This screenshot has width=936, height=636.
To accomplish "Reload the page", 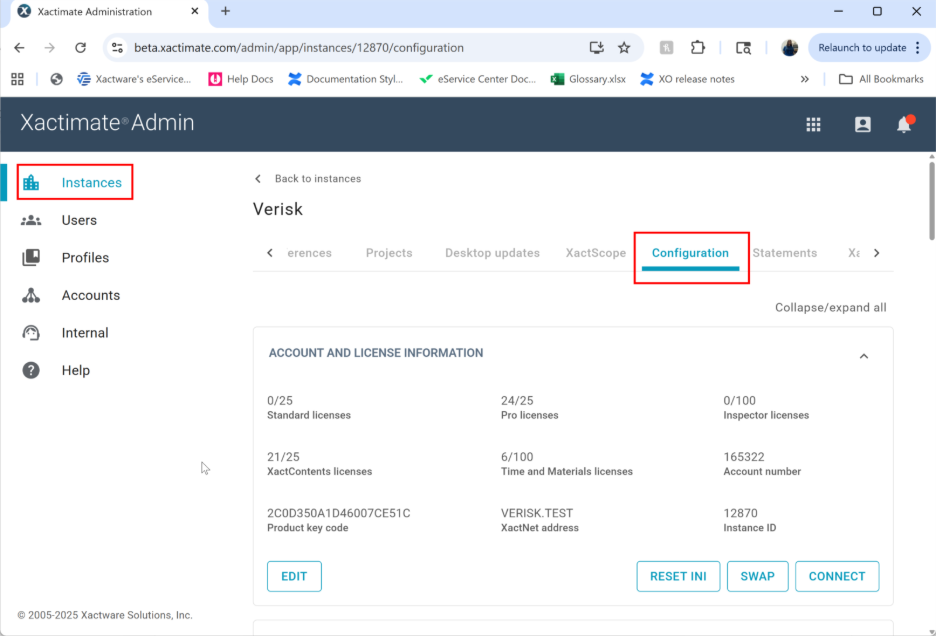I will click(81, 48).
